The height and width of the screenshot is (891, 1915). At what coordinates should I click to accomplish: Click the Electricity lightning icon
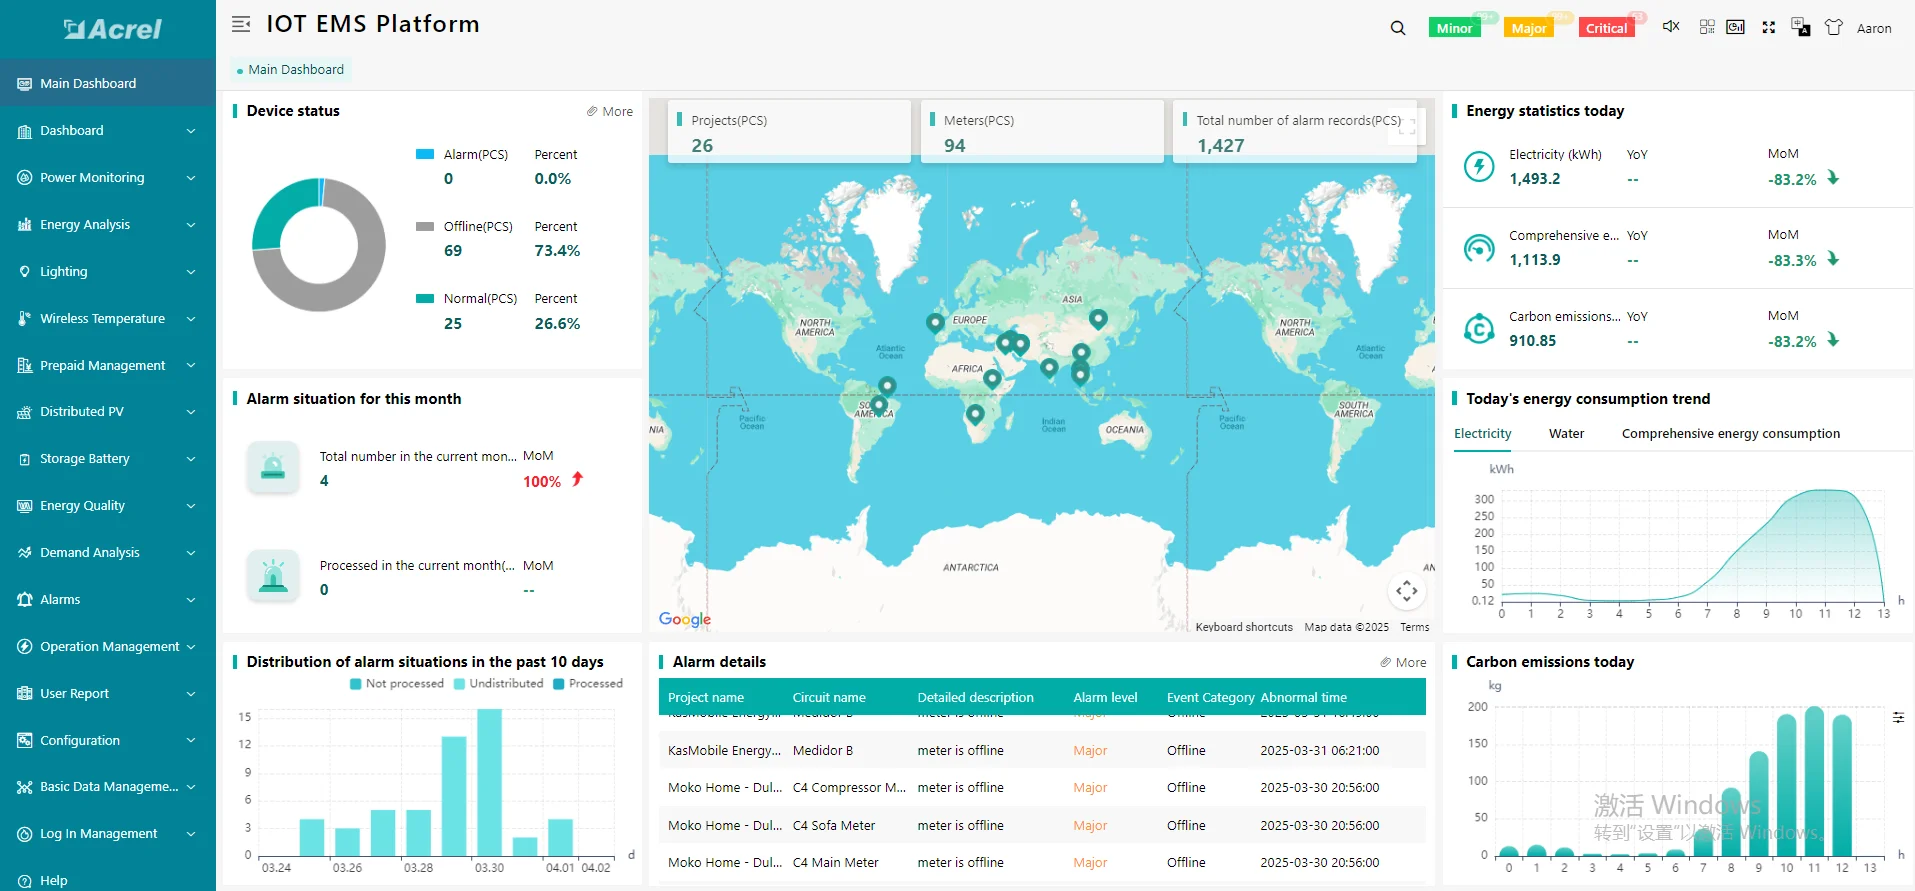(1479, 166)
